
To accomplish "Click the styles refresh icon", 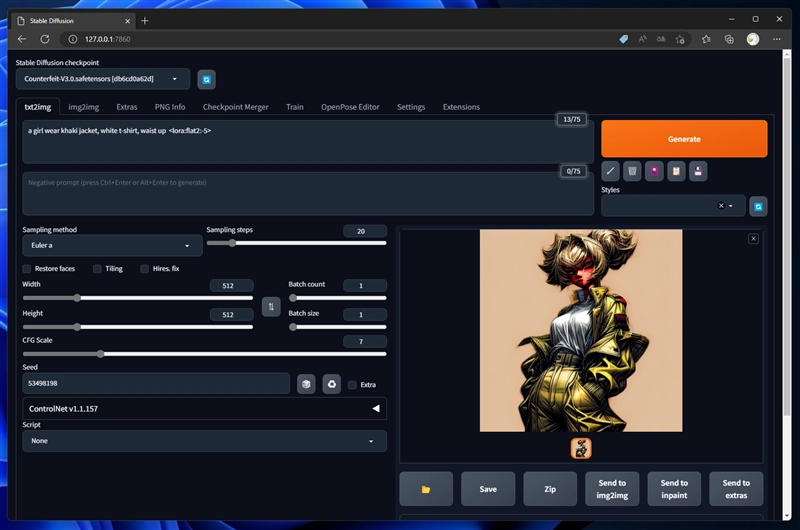I will pyautogui.click(x=758, y=206).
